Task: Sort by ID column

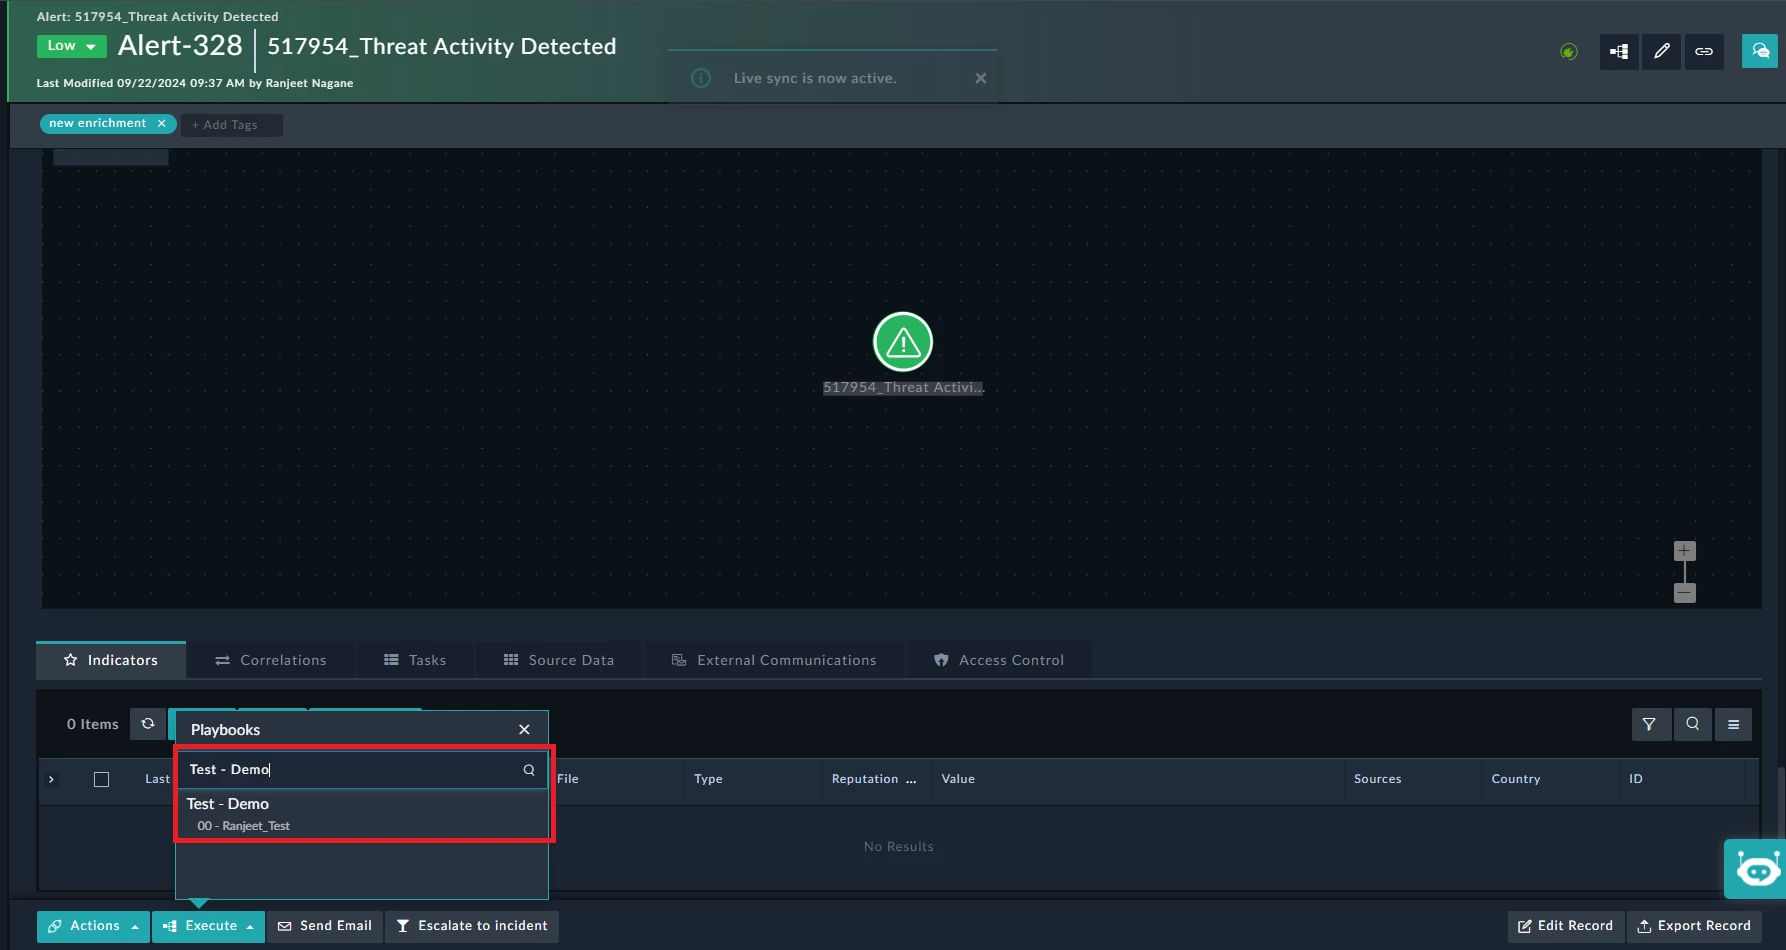Action: click(1636, 779)
